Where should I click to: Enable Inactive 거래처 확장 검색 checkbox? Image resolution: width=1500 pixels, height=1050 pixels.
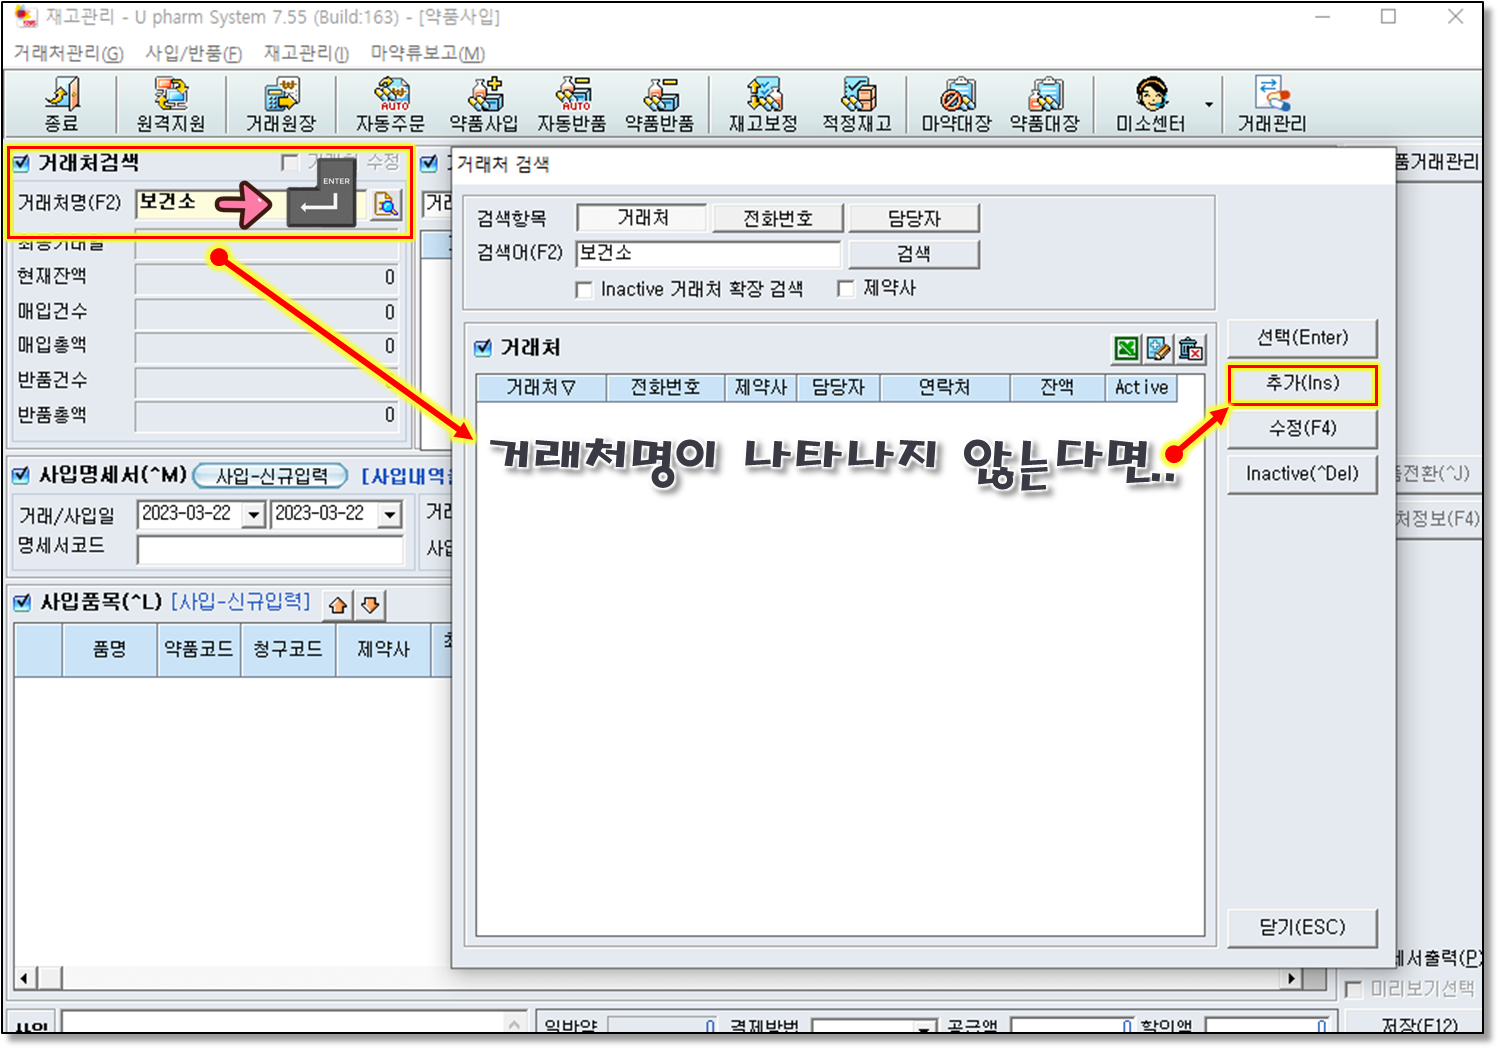click(585, 290)
